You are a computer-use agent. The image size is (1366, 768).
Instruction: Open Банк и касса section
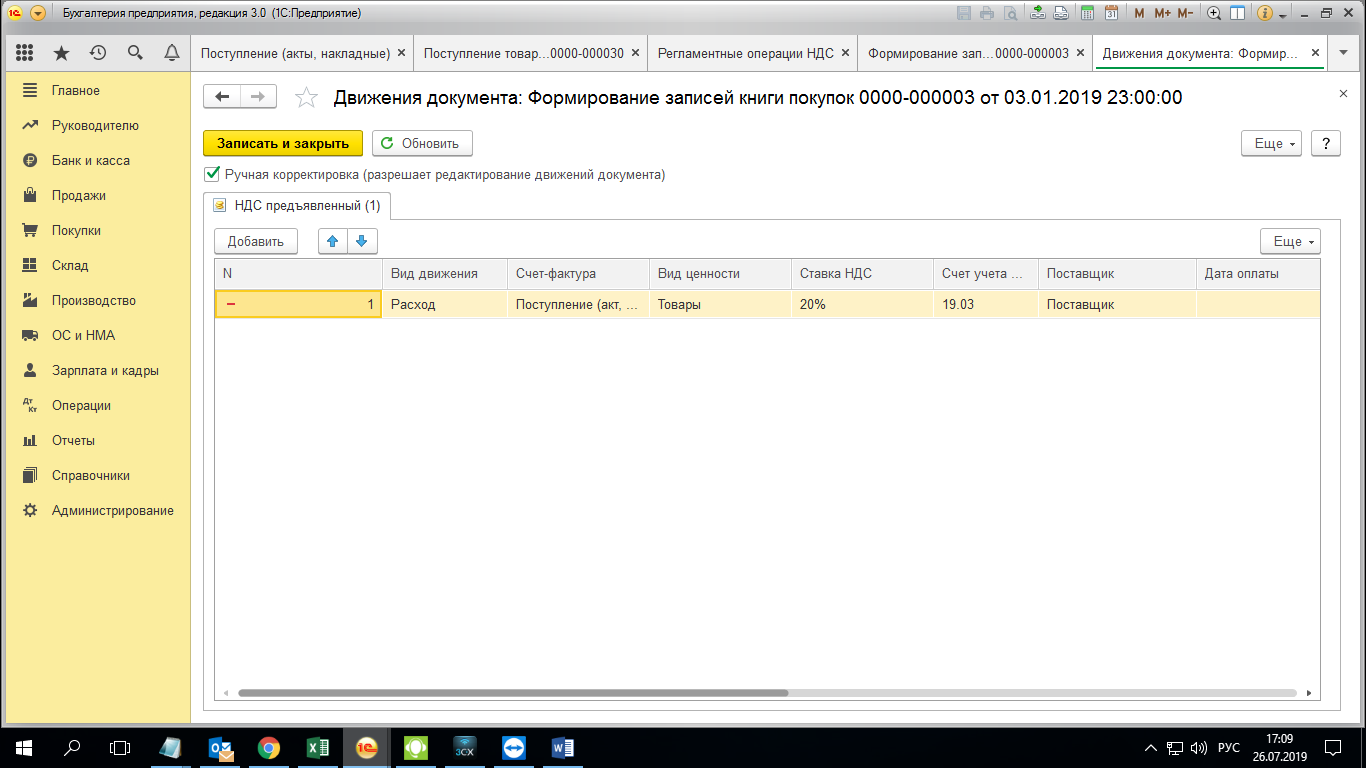(x=90, y=160)
